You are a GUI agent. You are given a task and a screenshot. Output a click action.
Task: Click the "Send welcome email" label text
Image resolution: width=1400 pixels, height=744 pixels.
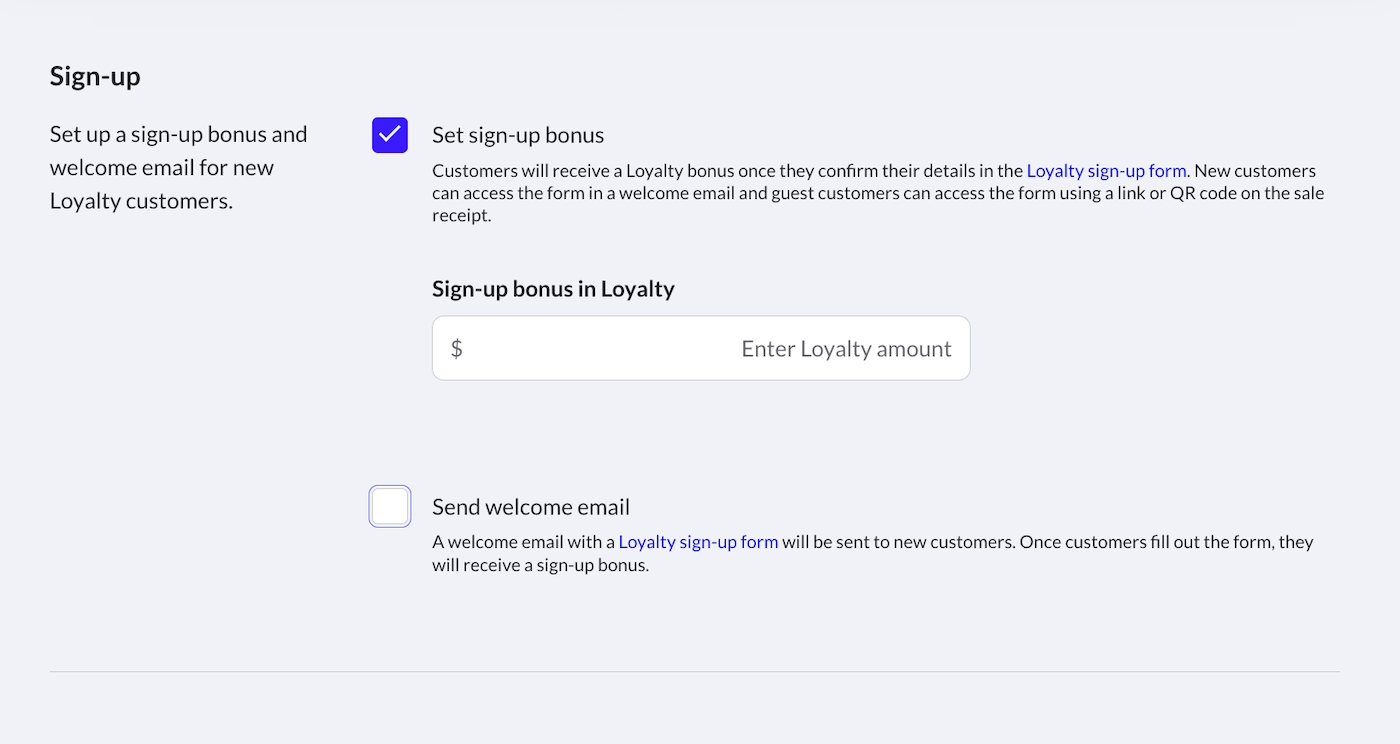531,507
